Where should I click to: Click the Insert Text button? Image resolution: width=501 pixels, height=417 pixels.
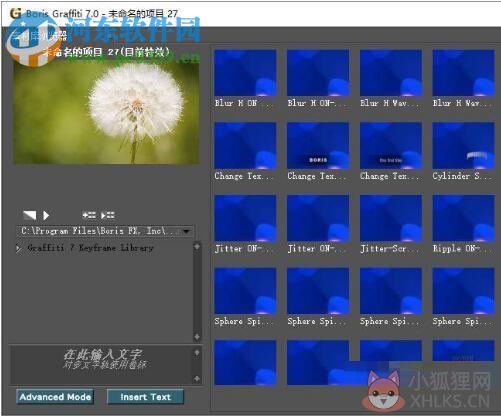(x=145, y=397)
